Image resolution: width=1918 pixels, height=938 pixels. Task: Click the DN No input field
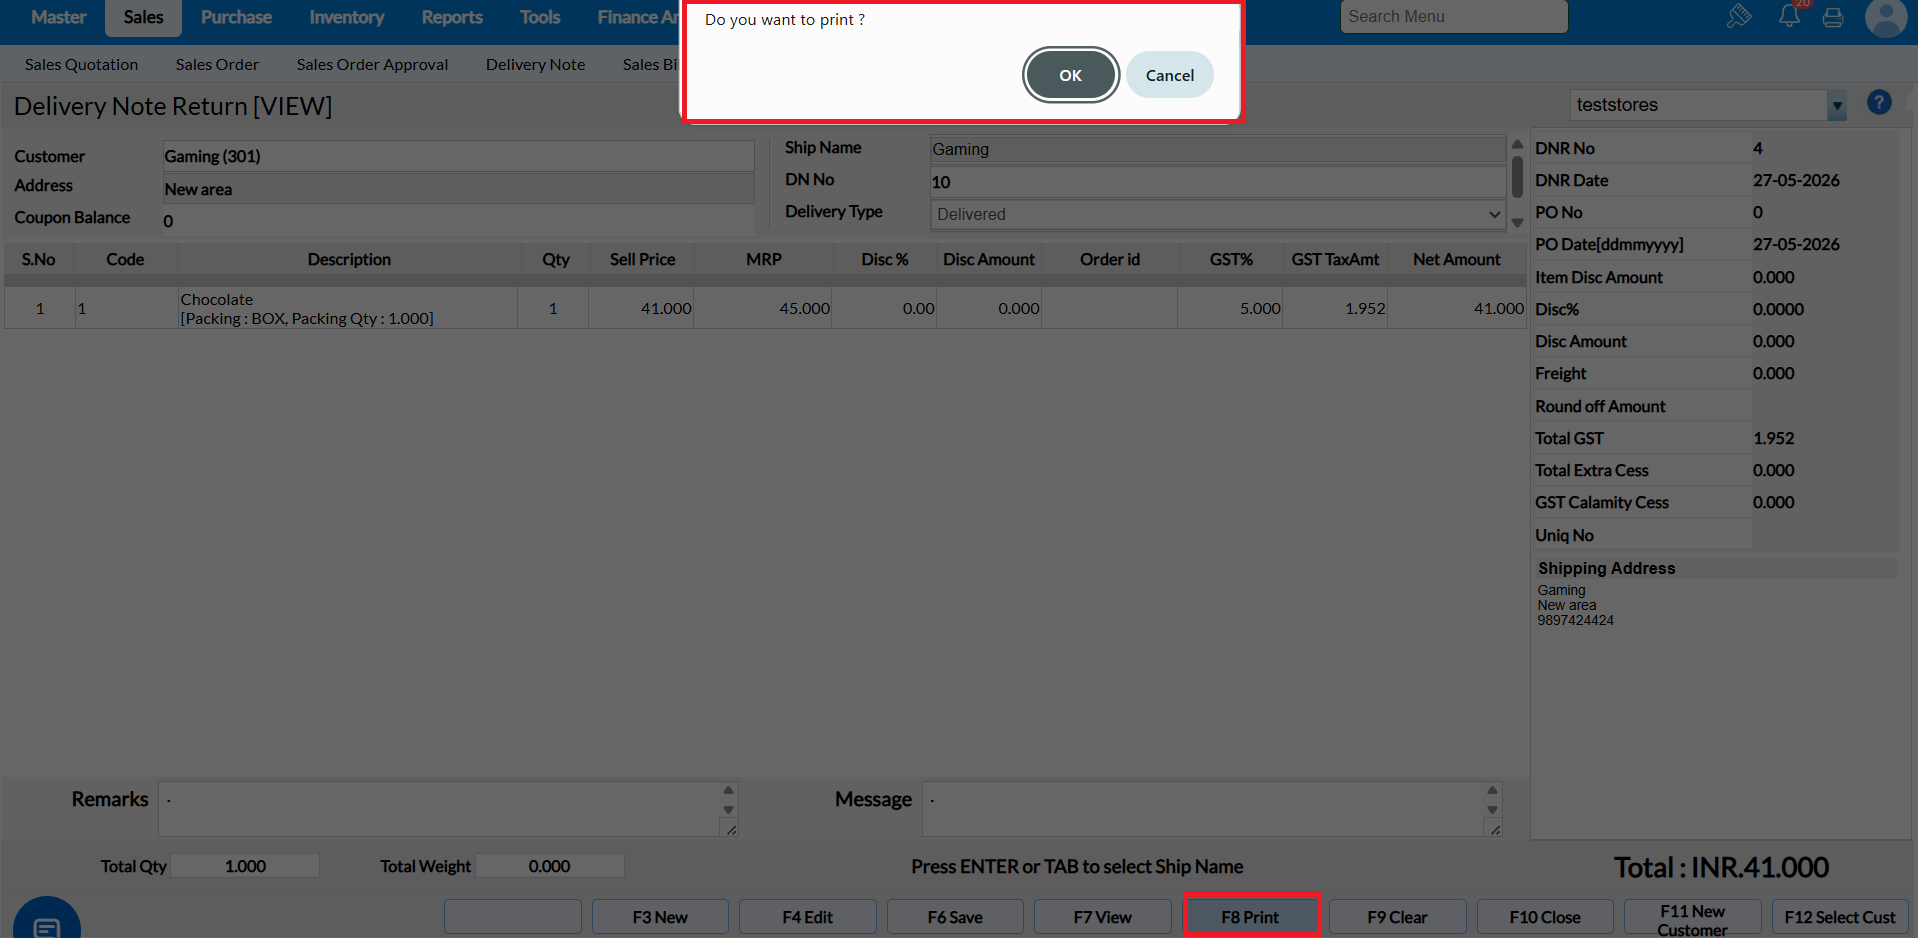pos(1218,182)
